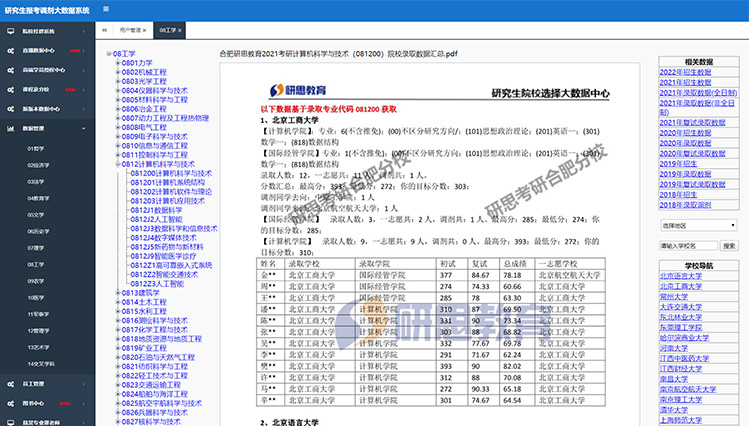Switch to the 08工学 tab
Viewport: 749px width, 426px height.
click(x=168, y=30)
